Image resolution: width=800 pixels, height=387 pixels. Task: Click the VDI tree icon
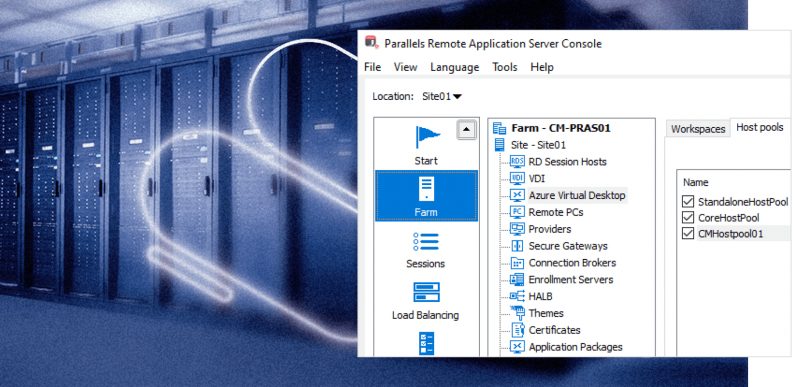tap(517, 178)
